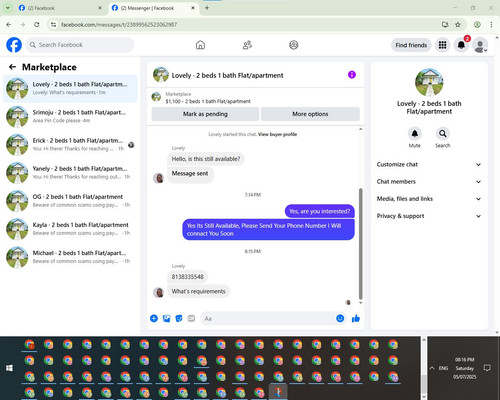Screen dimensions: 500x400
Task: Click the Facebook logo icon
Action: pos(14,45)
